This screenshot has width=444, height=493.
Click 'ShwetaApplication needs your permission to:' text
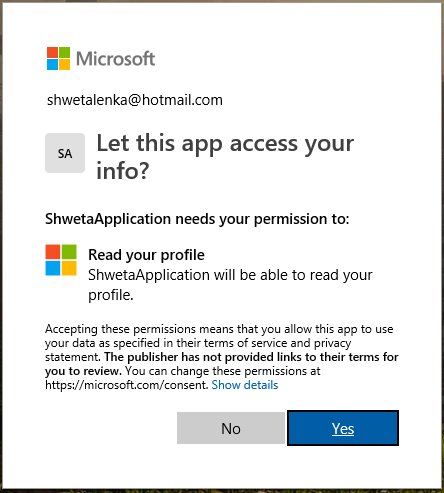[197, 219]
